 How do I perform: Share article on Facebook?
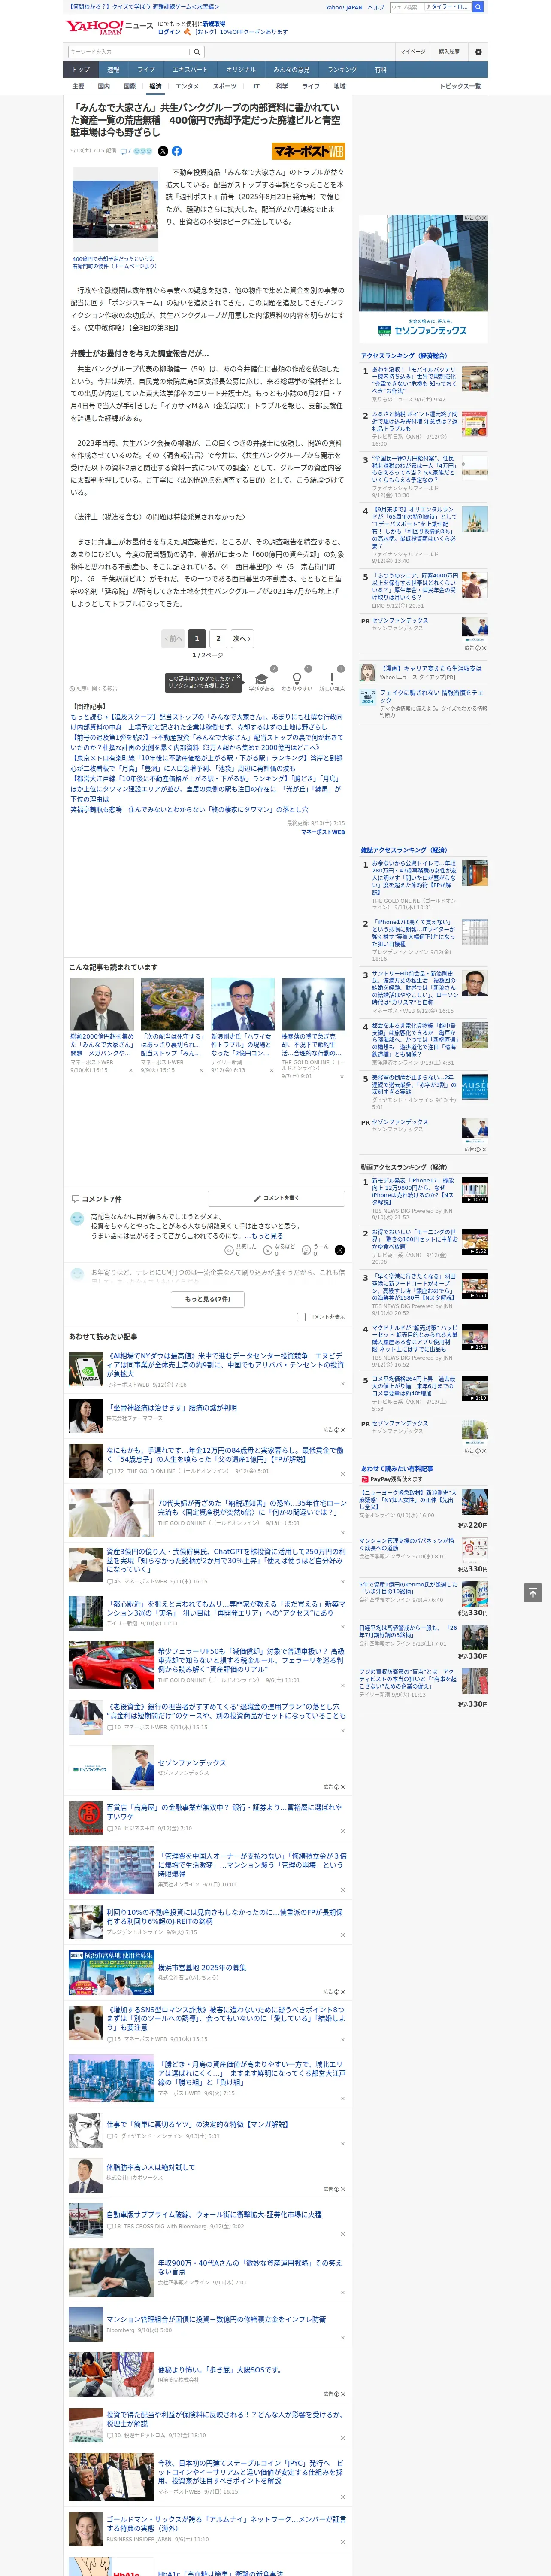click(x=177, y=151)
